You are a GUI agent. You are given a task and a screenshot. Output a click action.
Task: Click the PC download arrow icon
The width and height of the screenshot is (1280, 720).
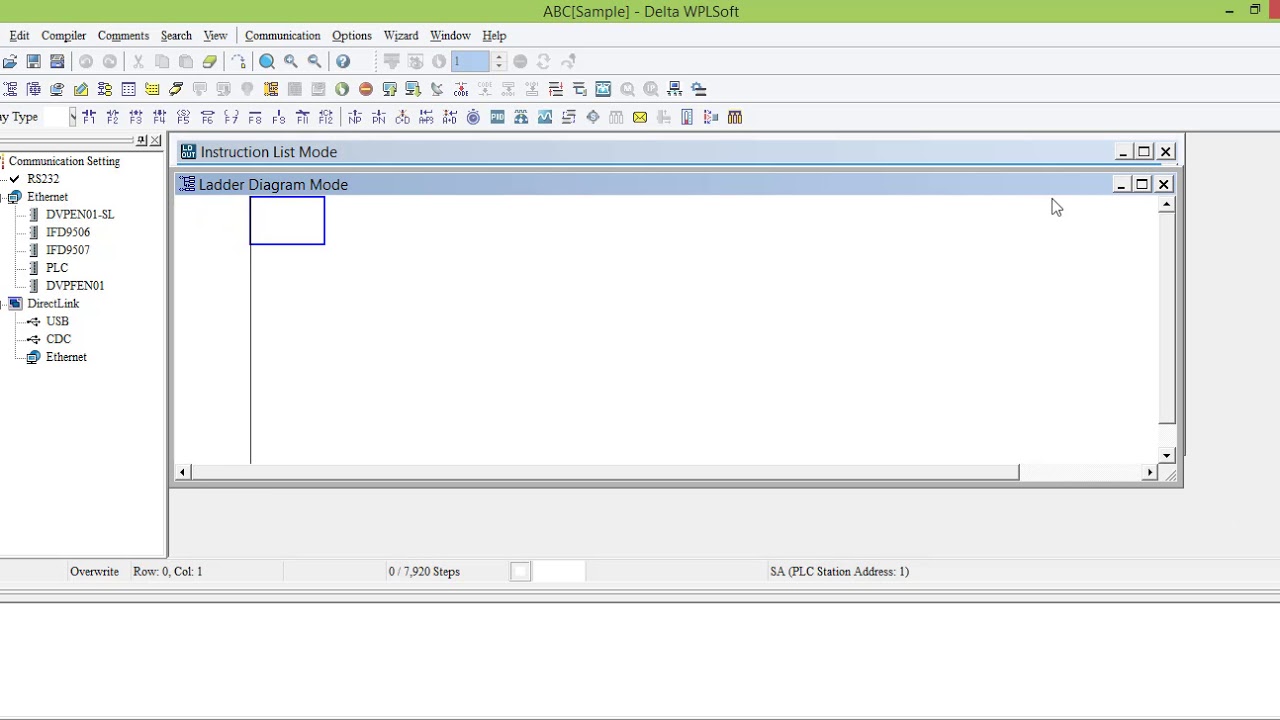coord(413,89)
